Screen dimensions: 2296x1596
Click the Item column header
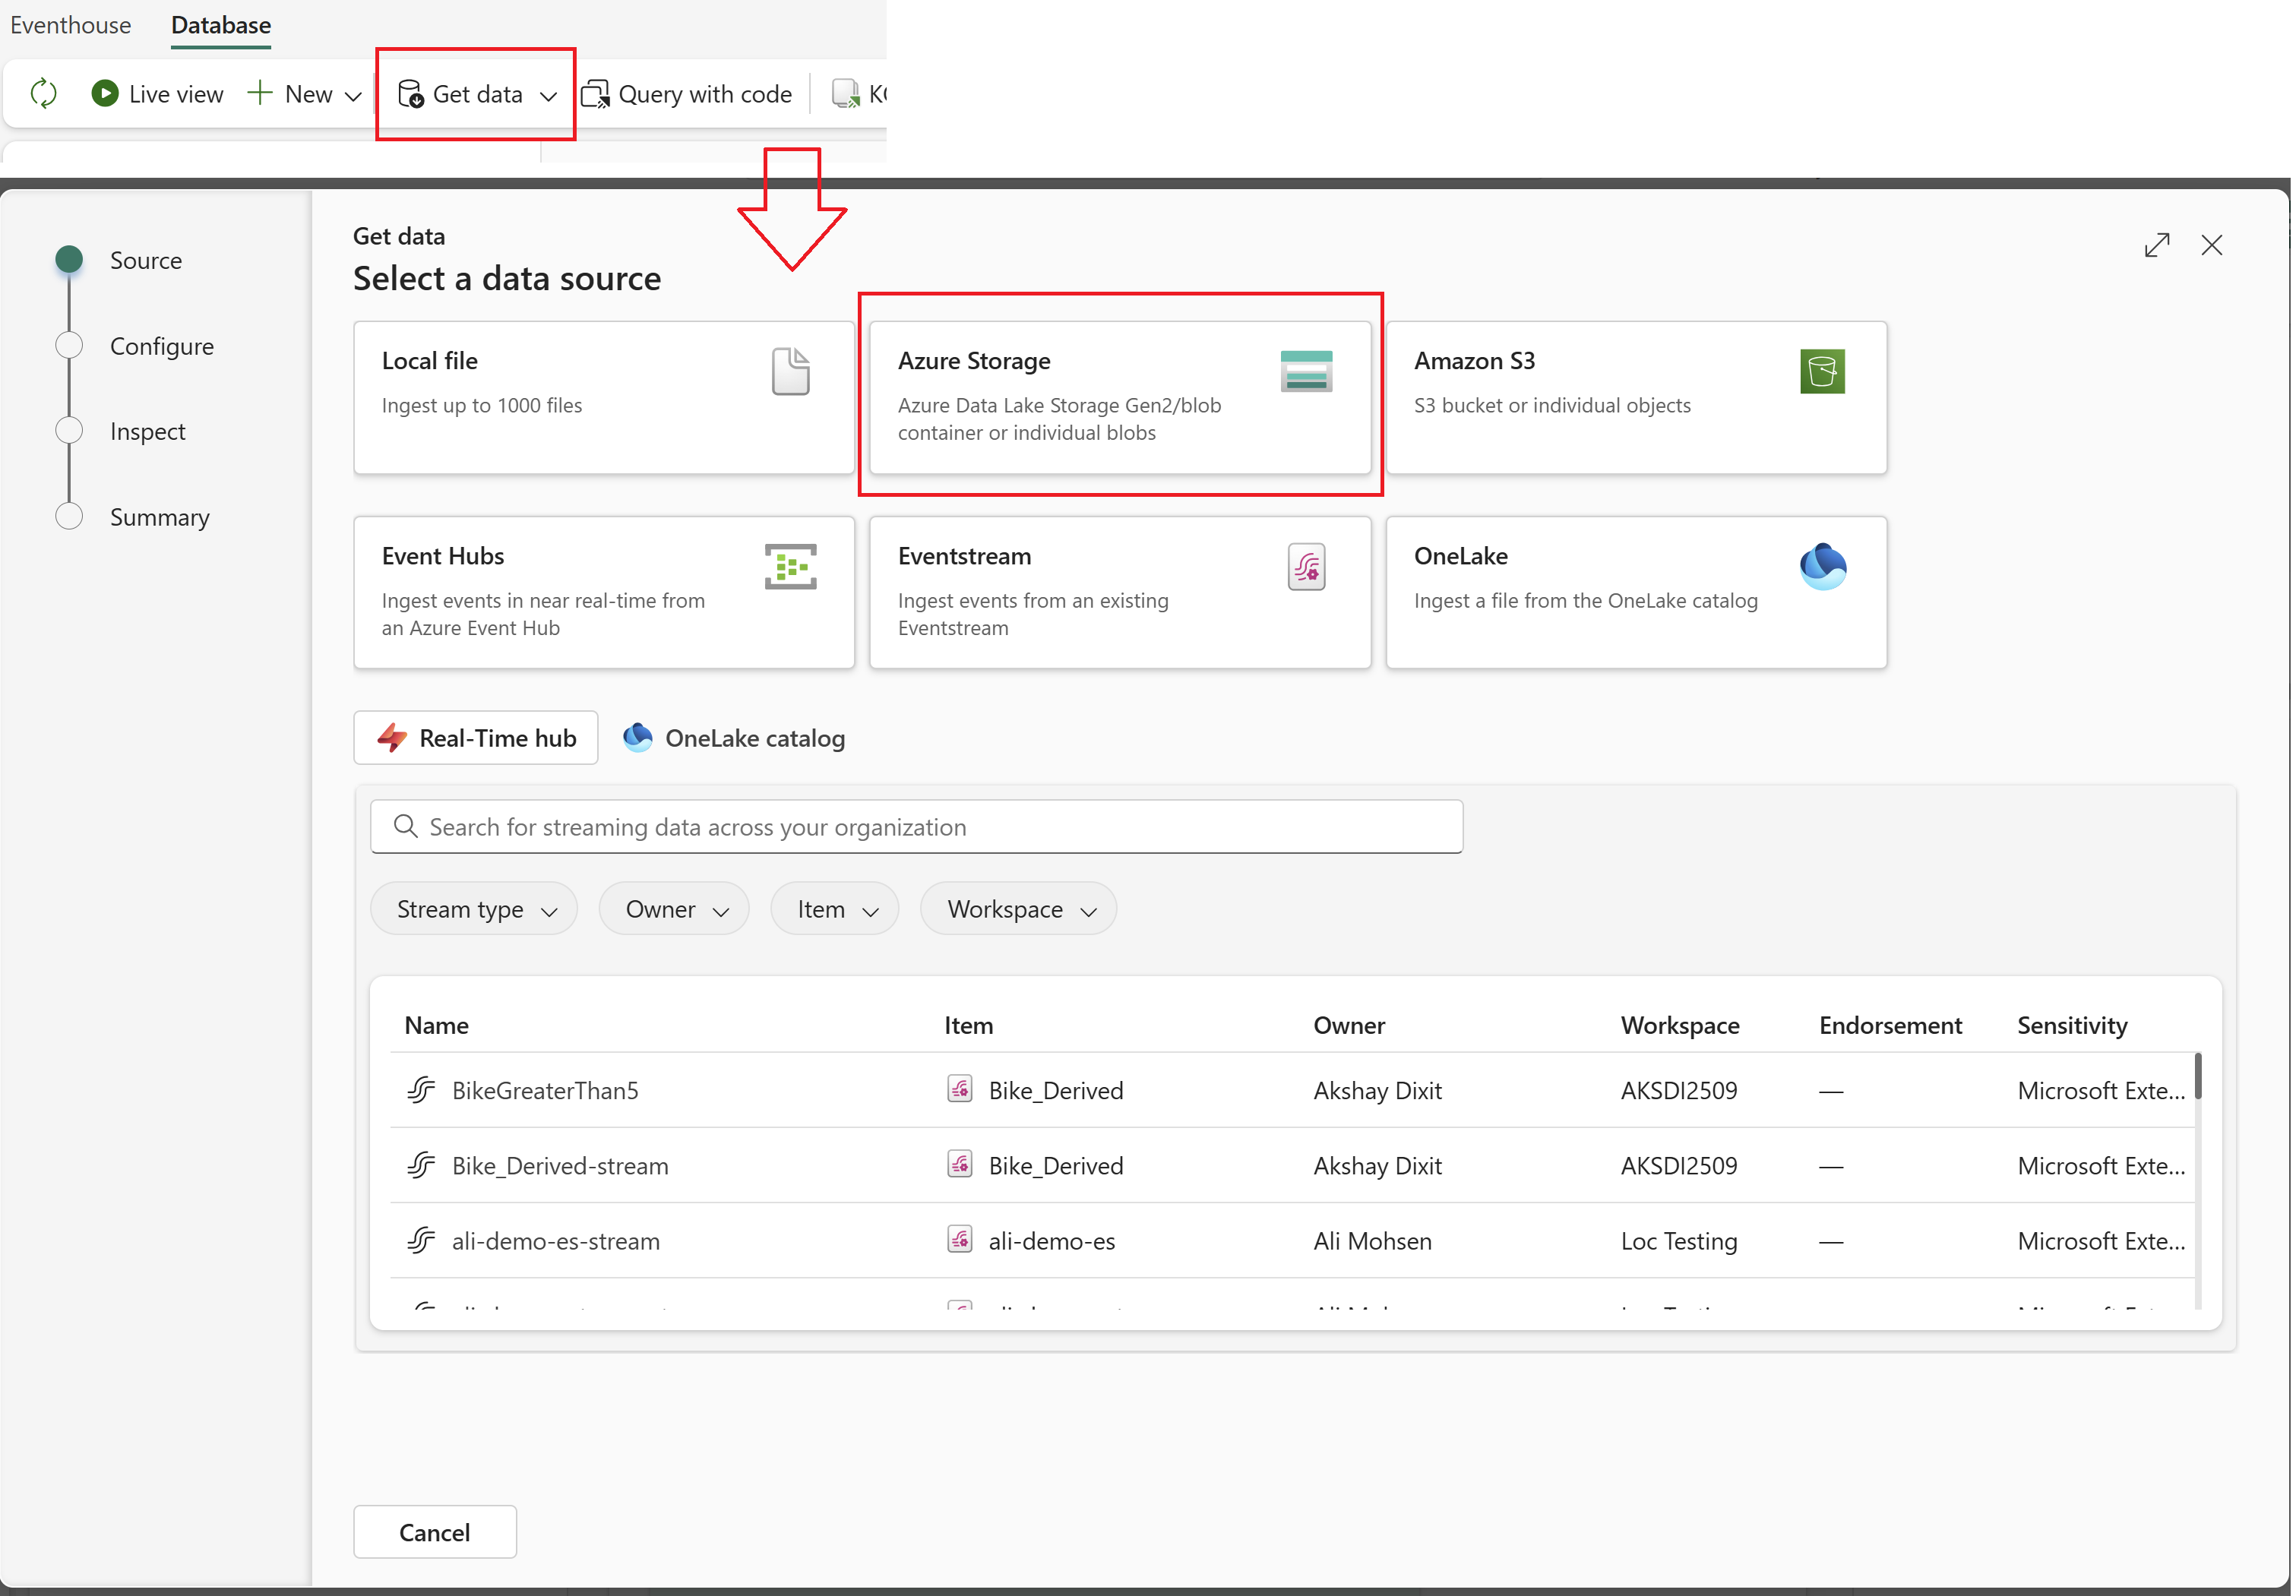tap(970, 1026)
